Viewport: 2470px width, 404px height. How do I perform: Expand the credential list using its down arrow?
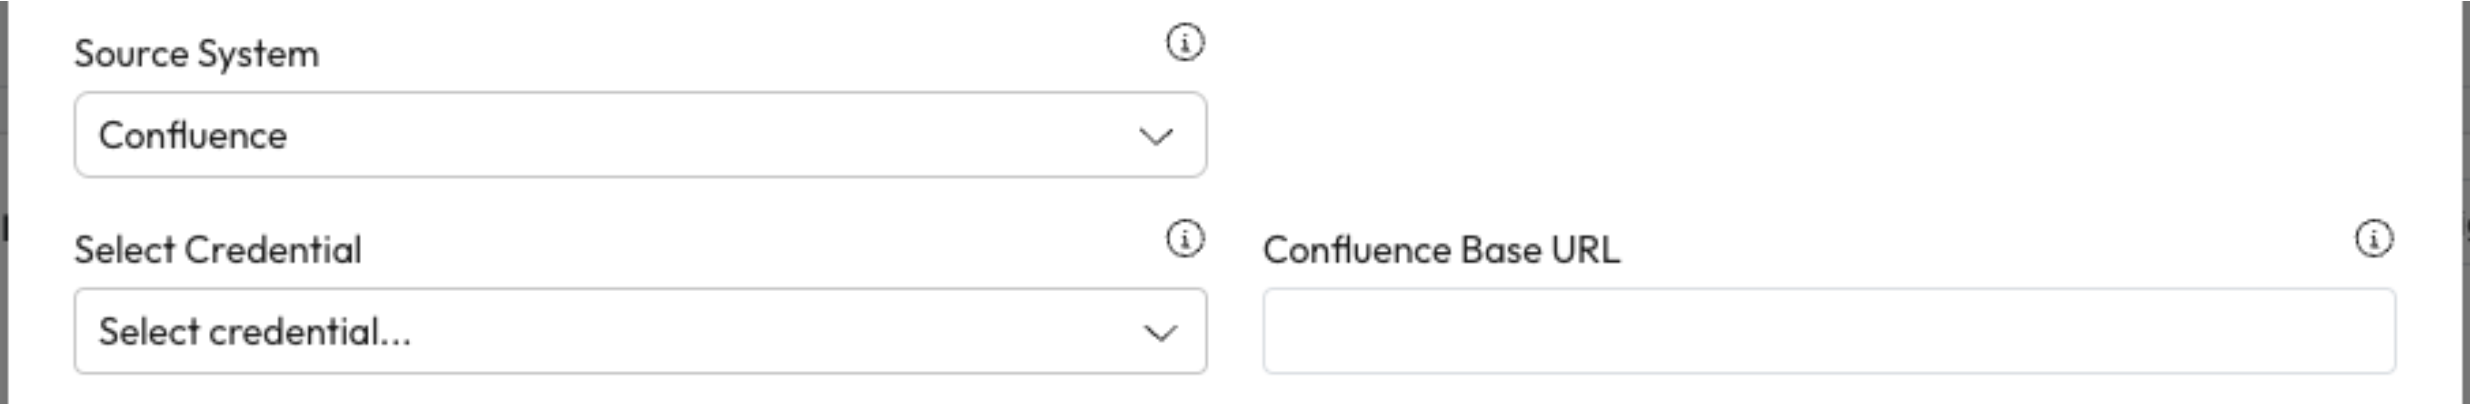click(x=1159, y=332)
